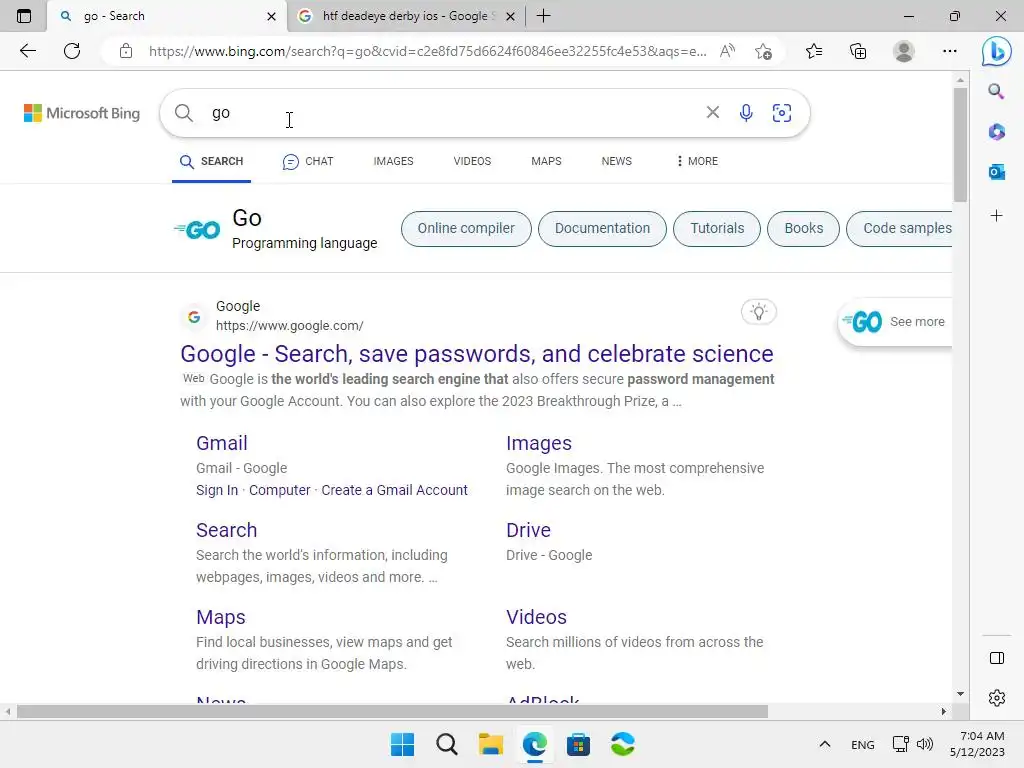
Task: Open result insights lightbulb icon
Action: coord(758,312)
